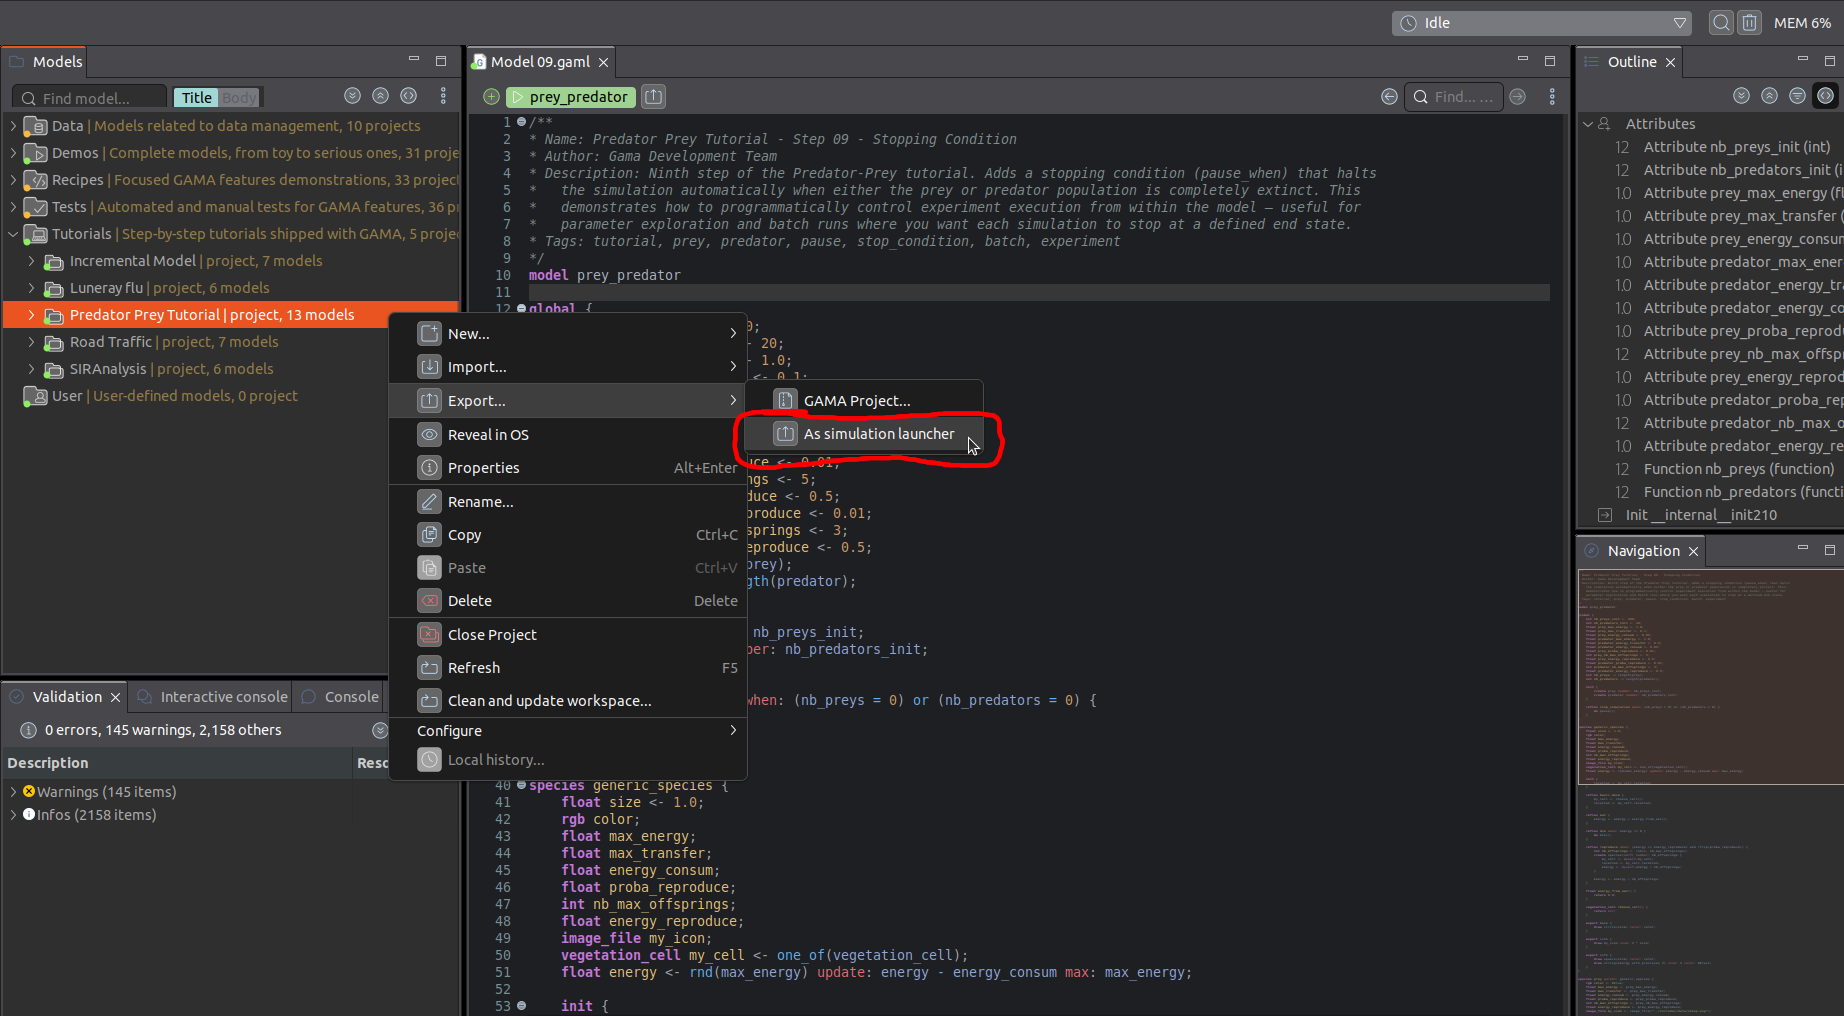This screenshot has width=1844, height=1016.
Task: Choose As simulation launcher from the Export submenu
Action: (x=864, y=434)
